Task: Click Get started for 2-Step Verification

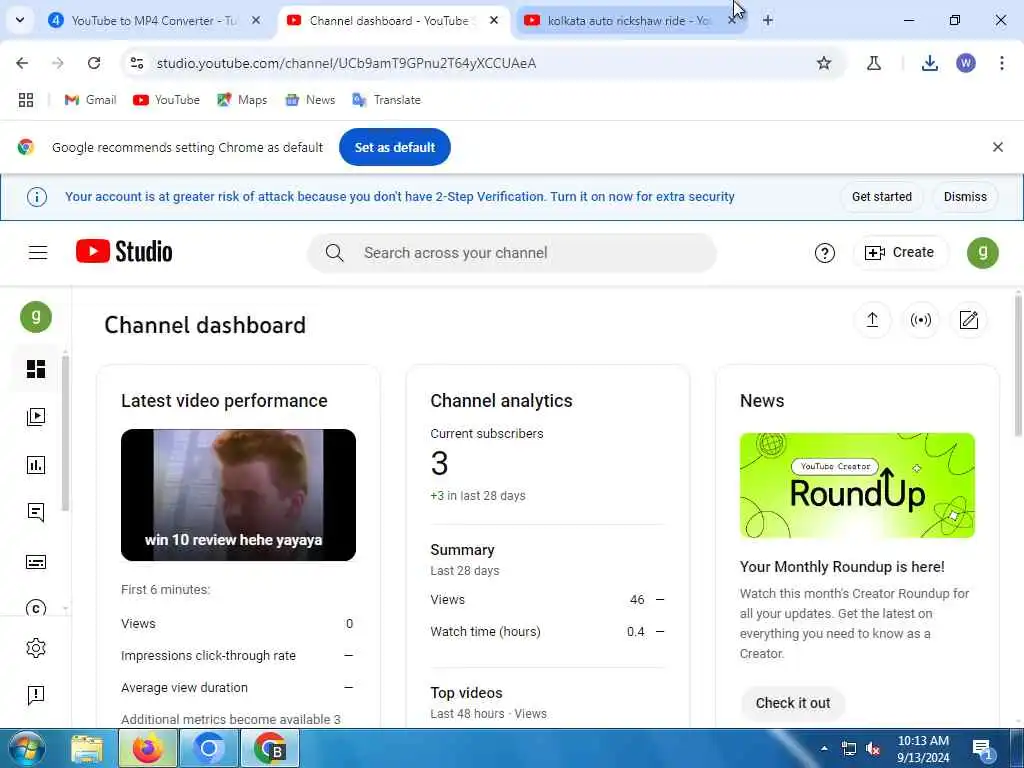Action: click(882, 197)
